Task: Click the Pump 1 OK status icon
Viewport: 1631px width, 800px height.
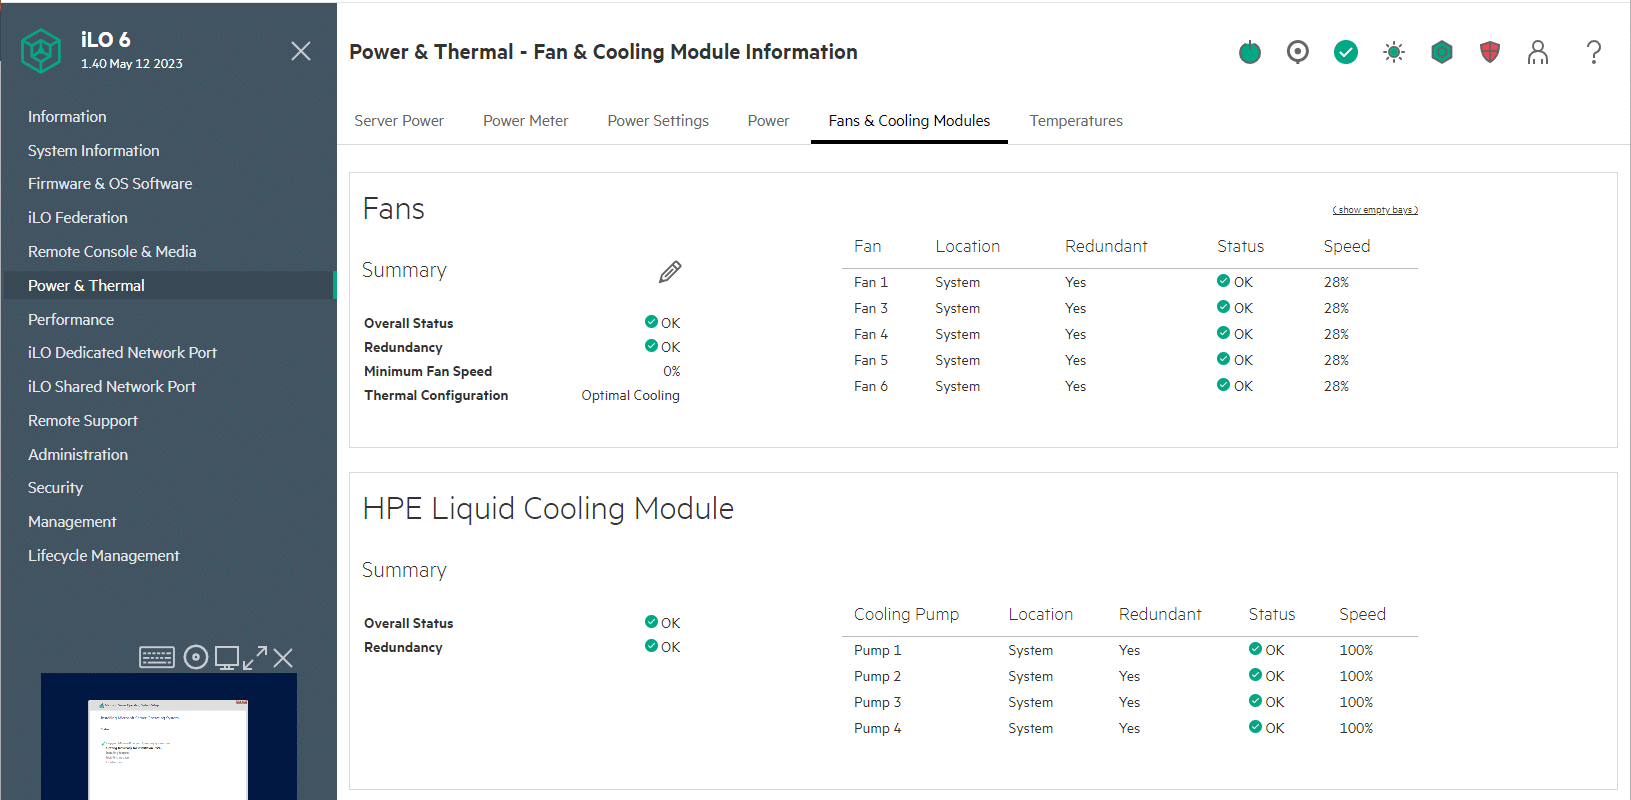Action: (1255, 649)
